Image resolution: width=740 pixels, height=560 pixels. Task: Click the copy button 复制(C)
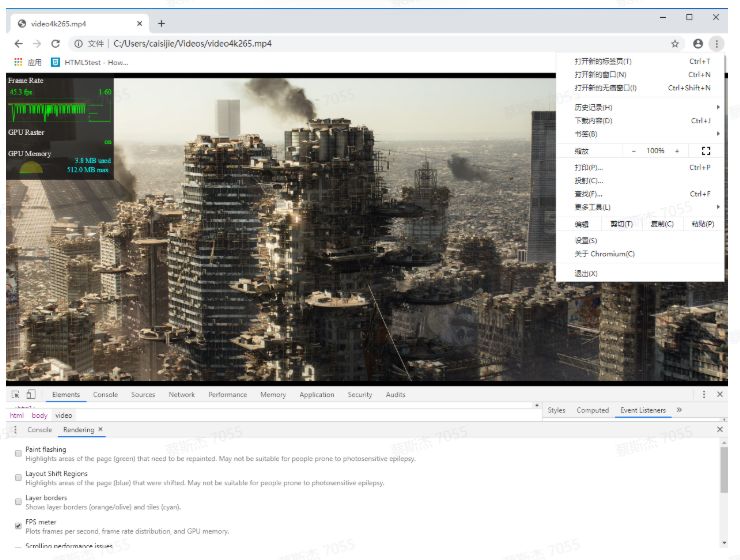(662, 224)
